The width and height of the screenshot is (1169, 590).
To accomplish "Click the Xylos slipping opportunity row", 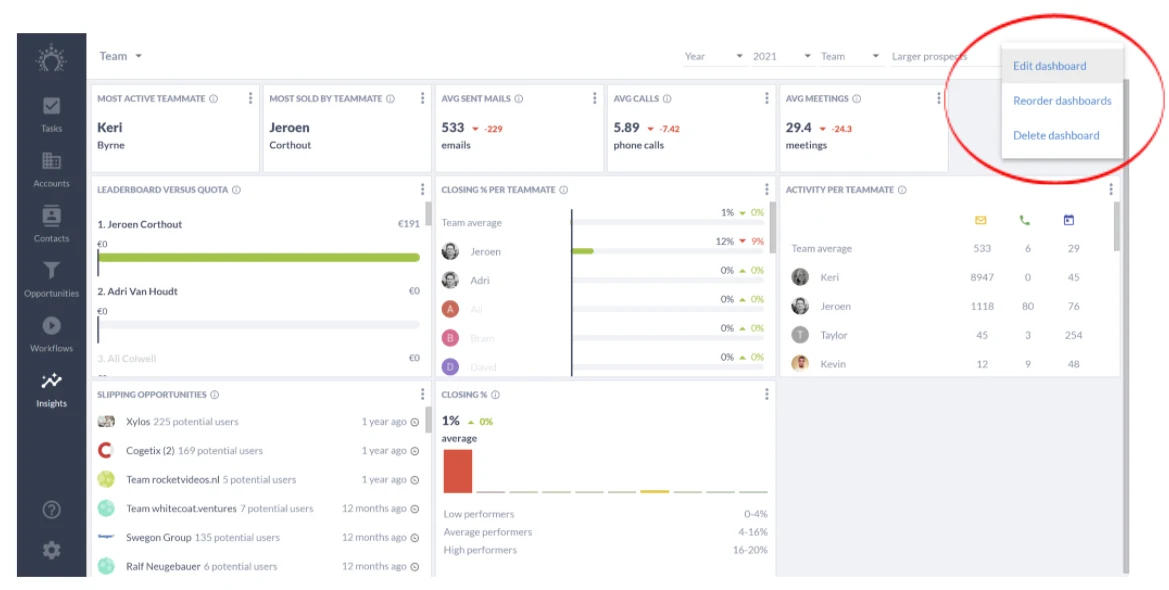I will pos(259,421).
